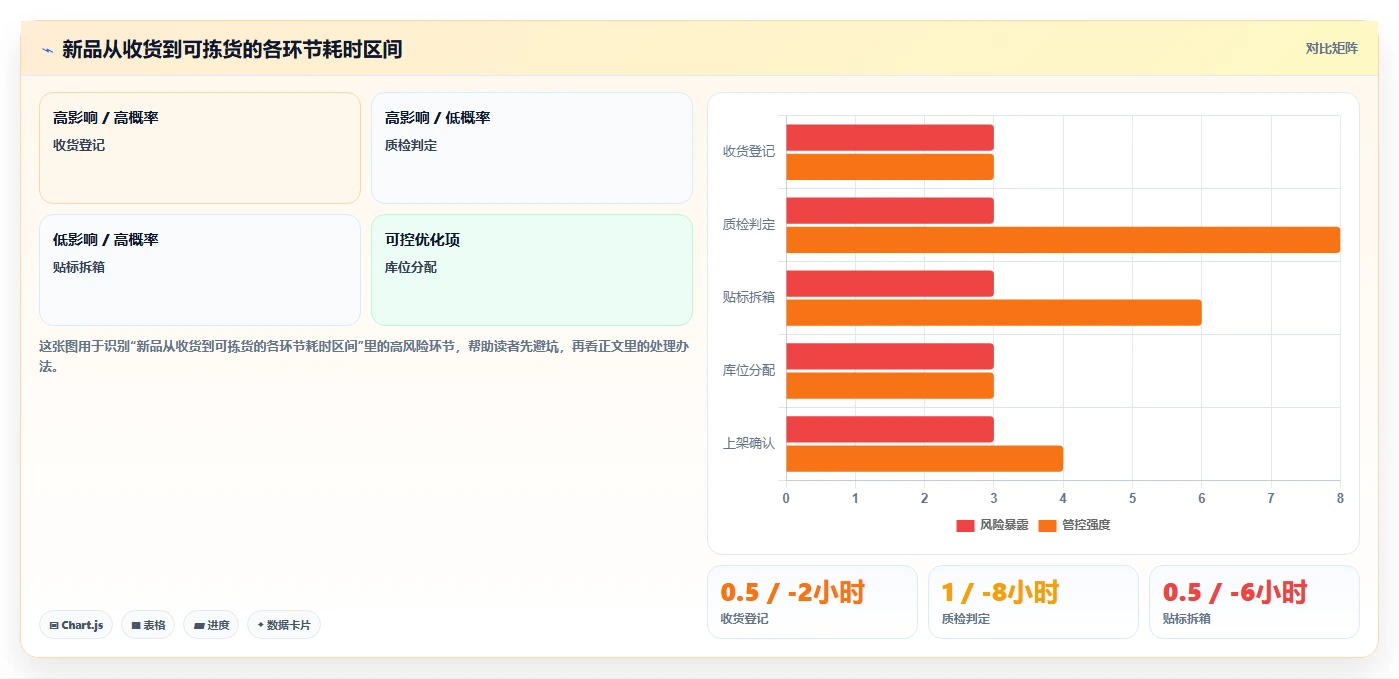Screen dimensions: 1399x679
Task: Click the 质检判定 axis label
Action: point(749,225)
